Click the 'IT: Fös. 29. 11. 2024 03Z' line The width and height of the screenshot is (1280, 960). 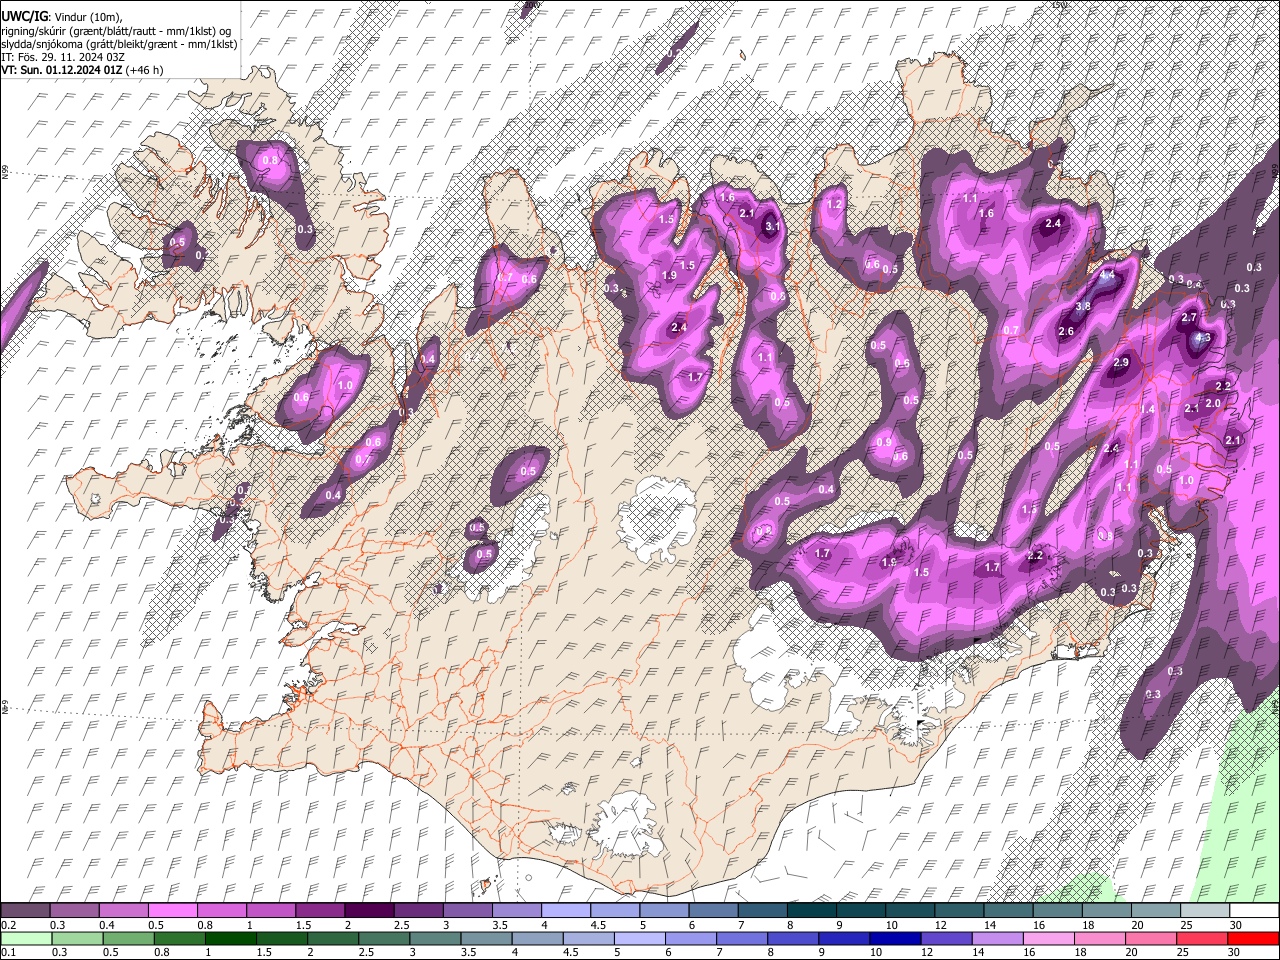pyautogui.click(x=63, y=57)
